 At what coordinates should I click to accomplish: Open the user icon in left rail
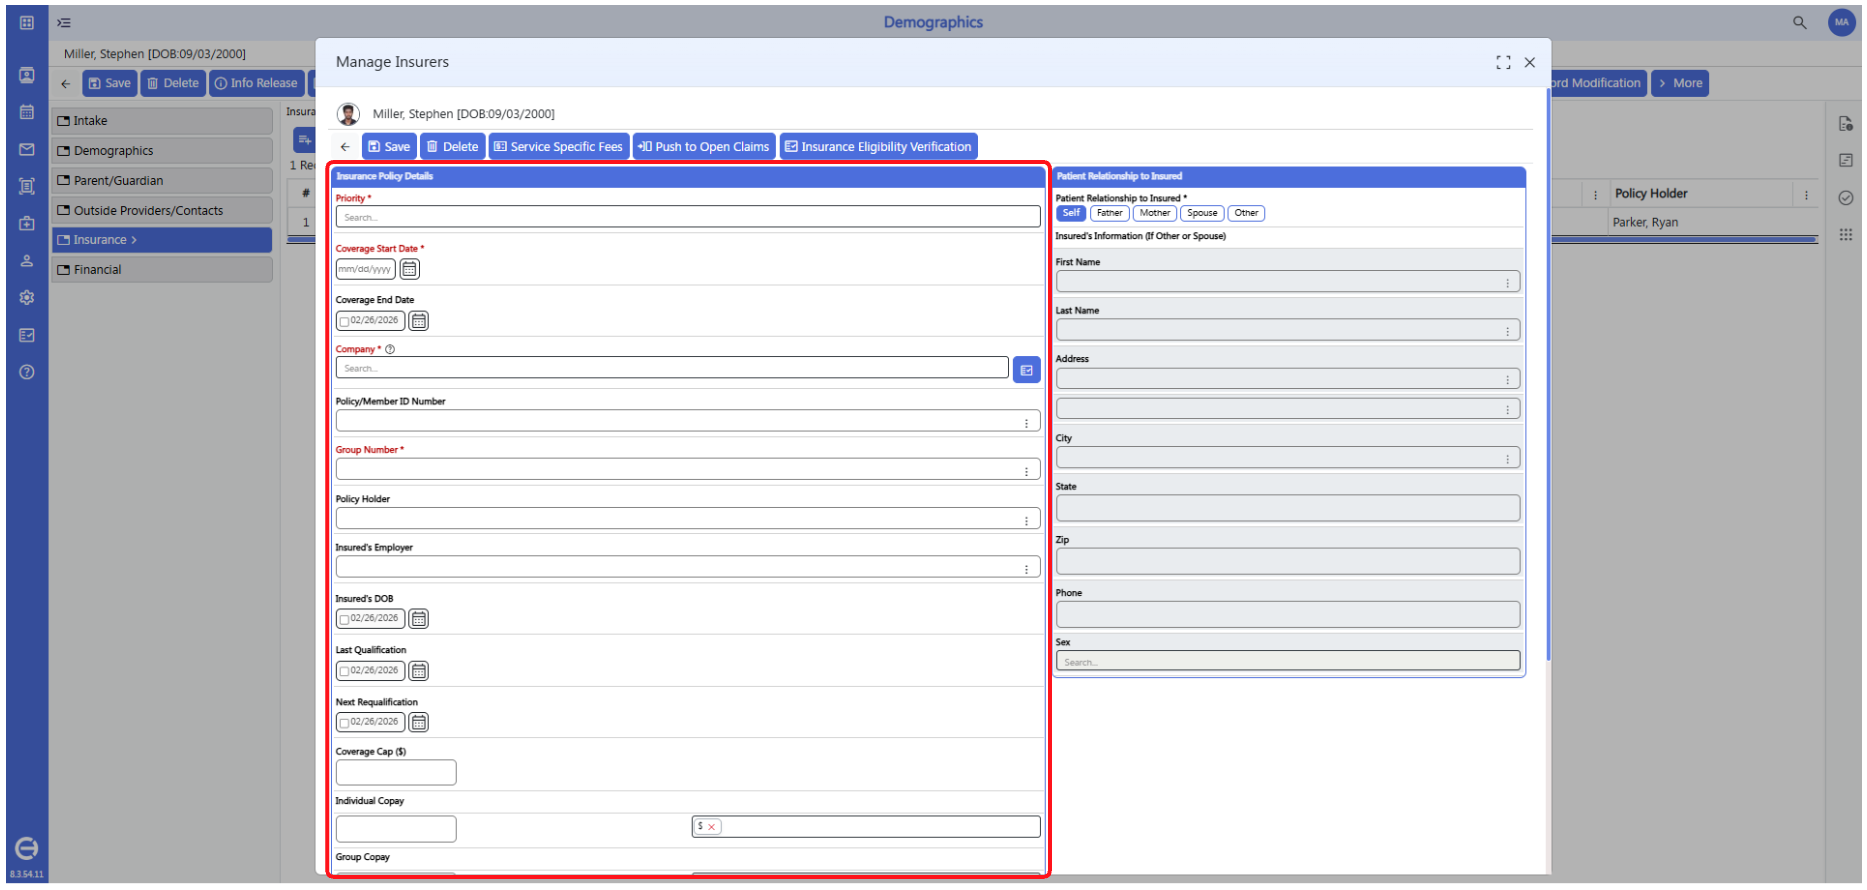pos(27,261)
